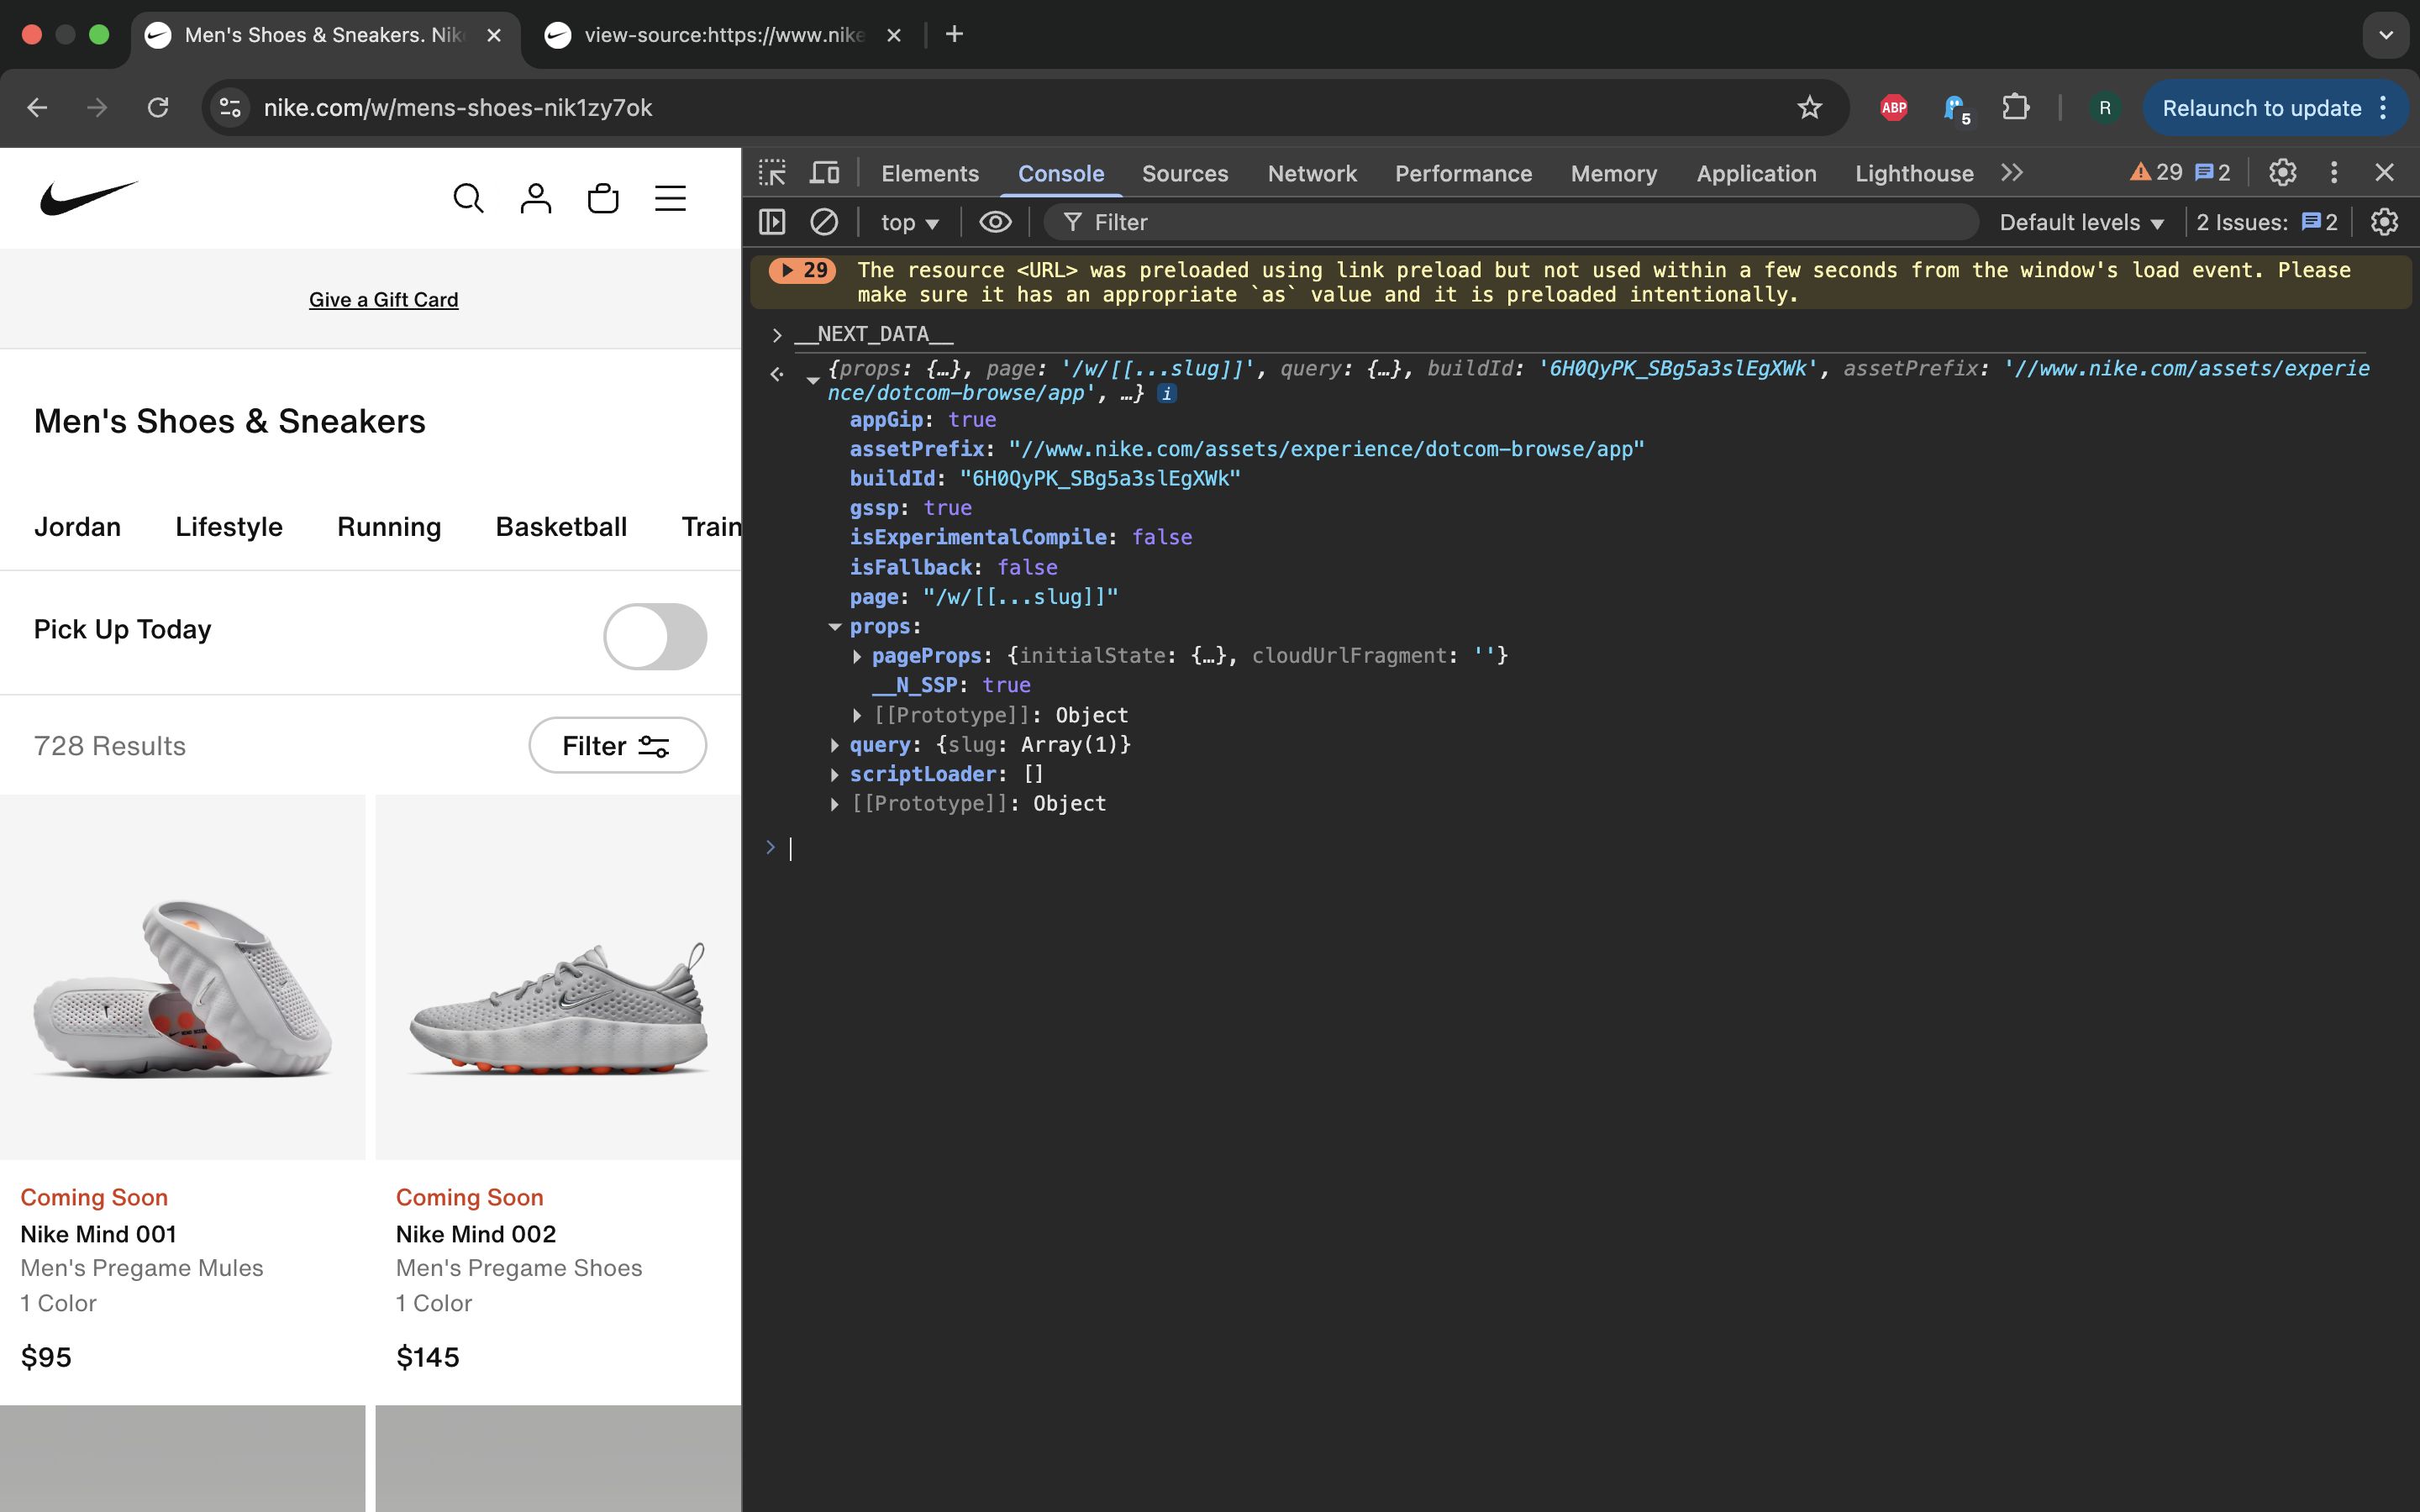
Task: Click the live expression eye icon
Action: 995,222
